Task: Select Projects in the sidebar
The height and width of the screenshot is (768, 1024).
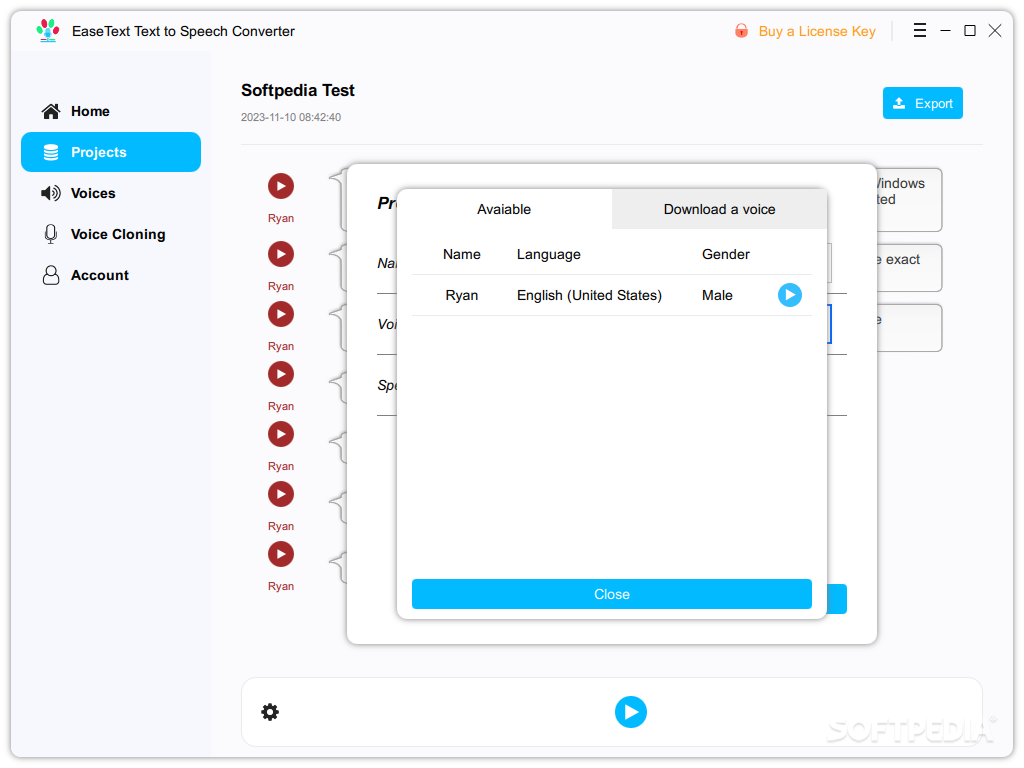Action: point(111,152)
